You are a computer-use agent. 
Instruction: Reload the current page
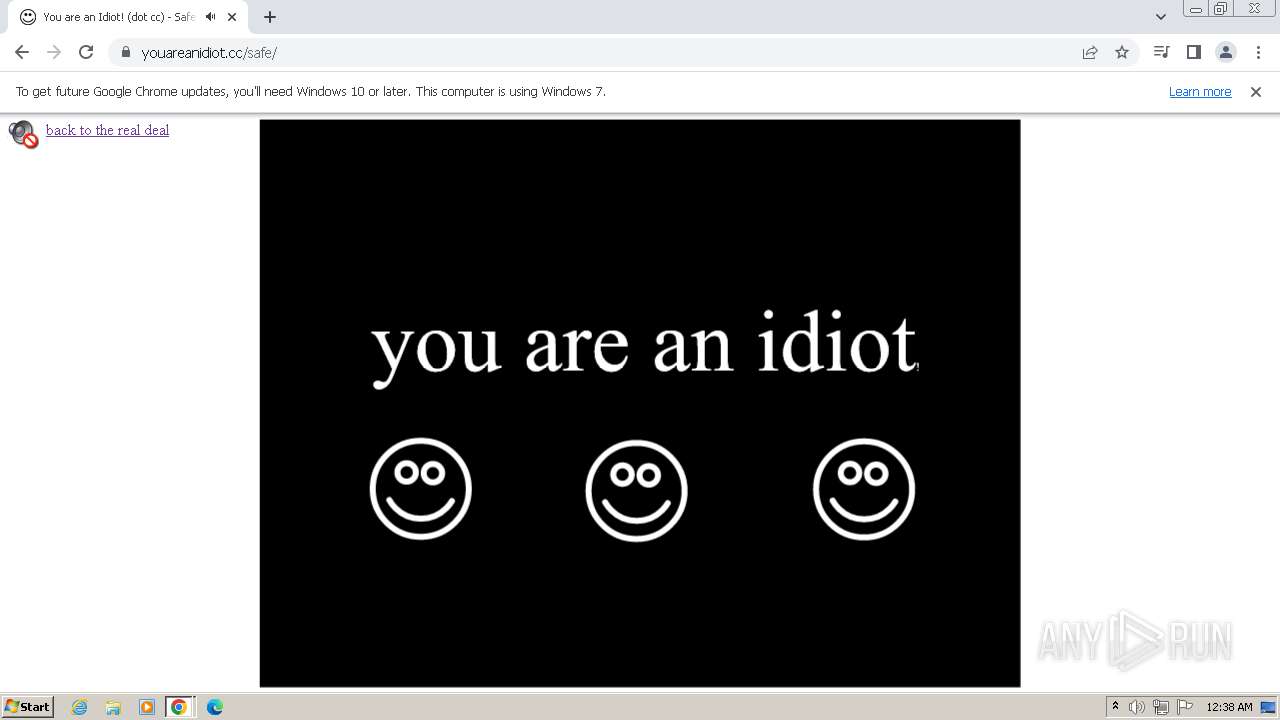[86, 52]
